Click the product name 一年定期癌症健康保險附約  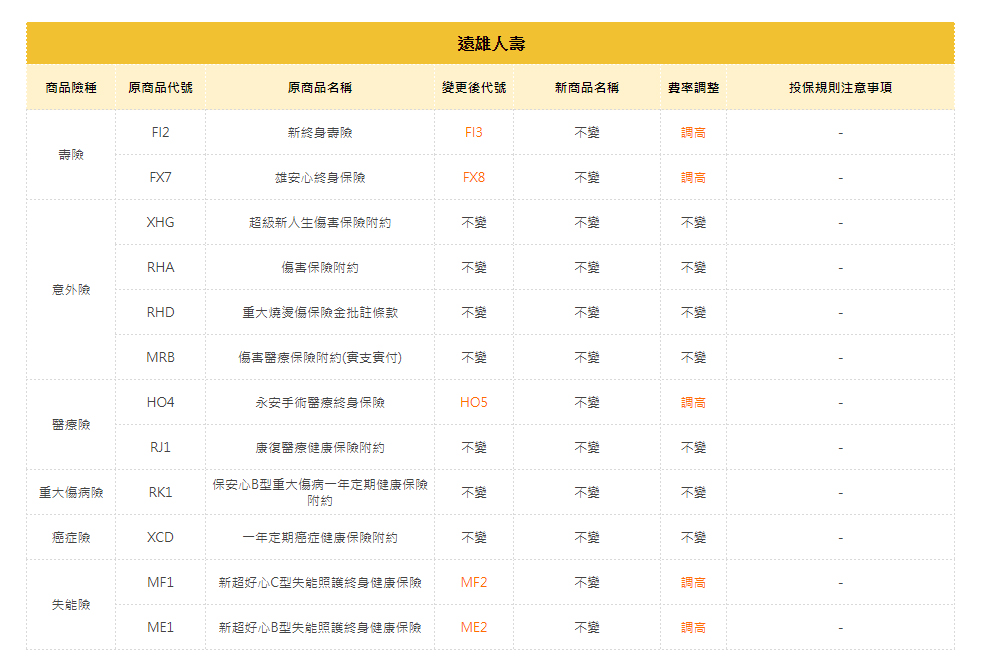point(320,537)
